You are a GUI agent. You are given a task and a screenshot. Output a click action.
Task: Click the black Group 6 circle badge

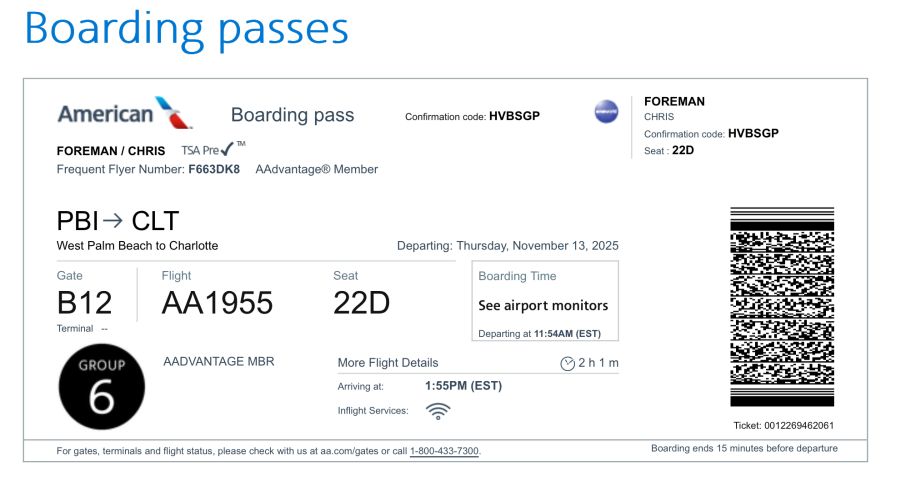point(102,383)
